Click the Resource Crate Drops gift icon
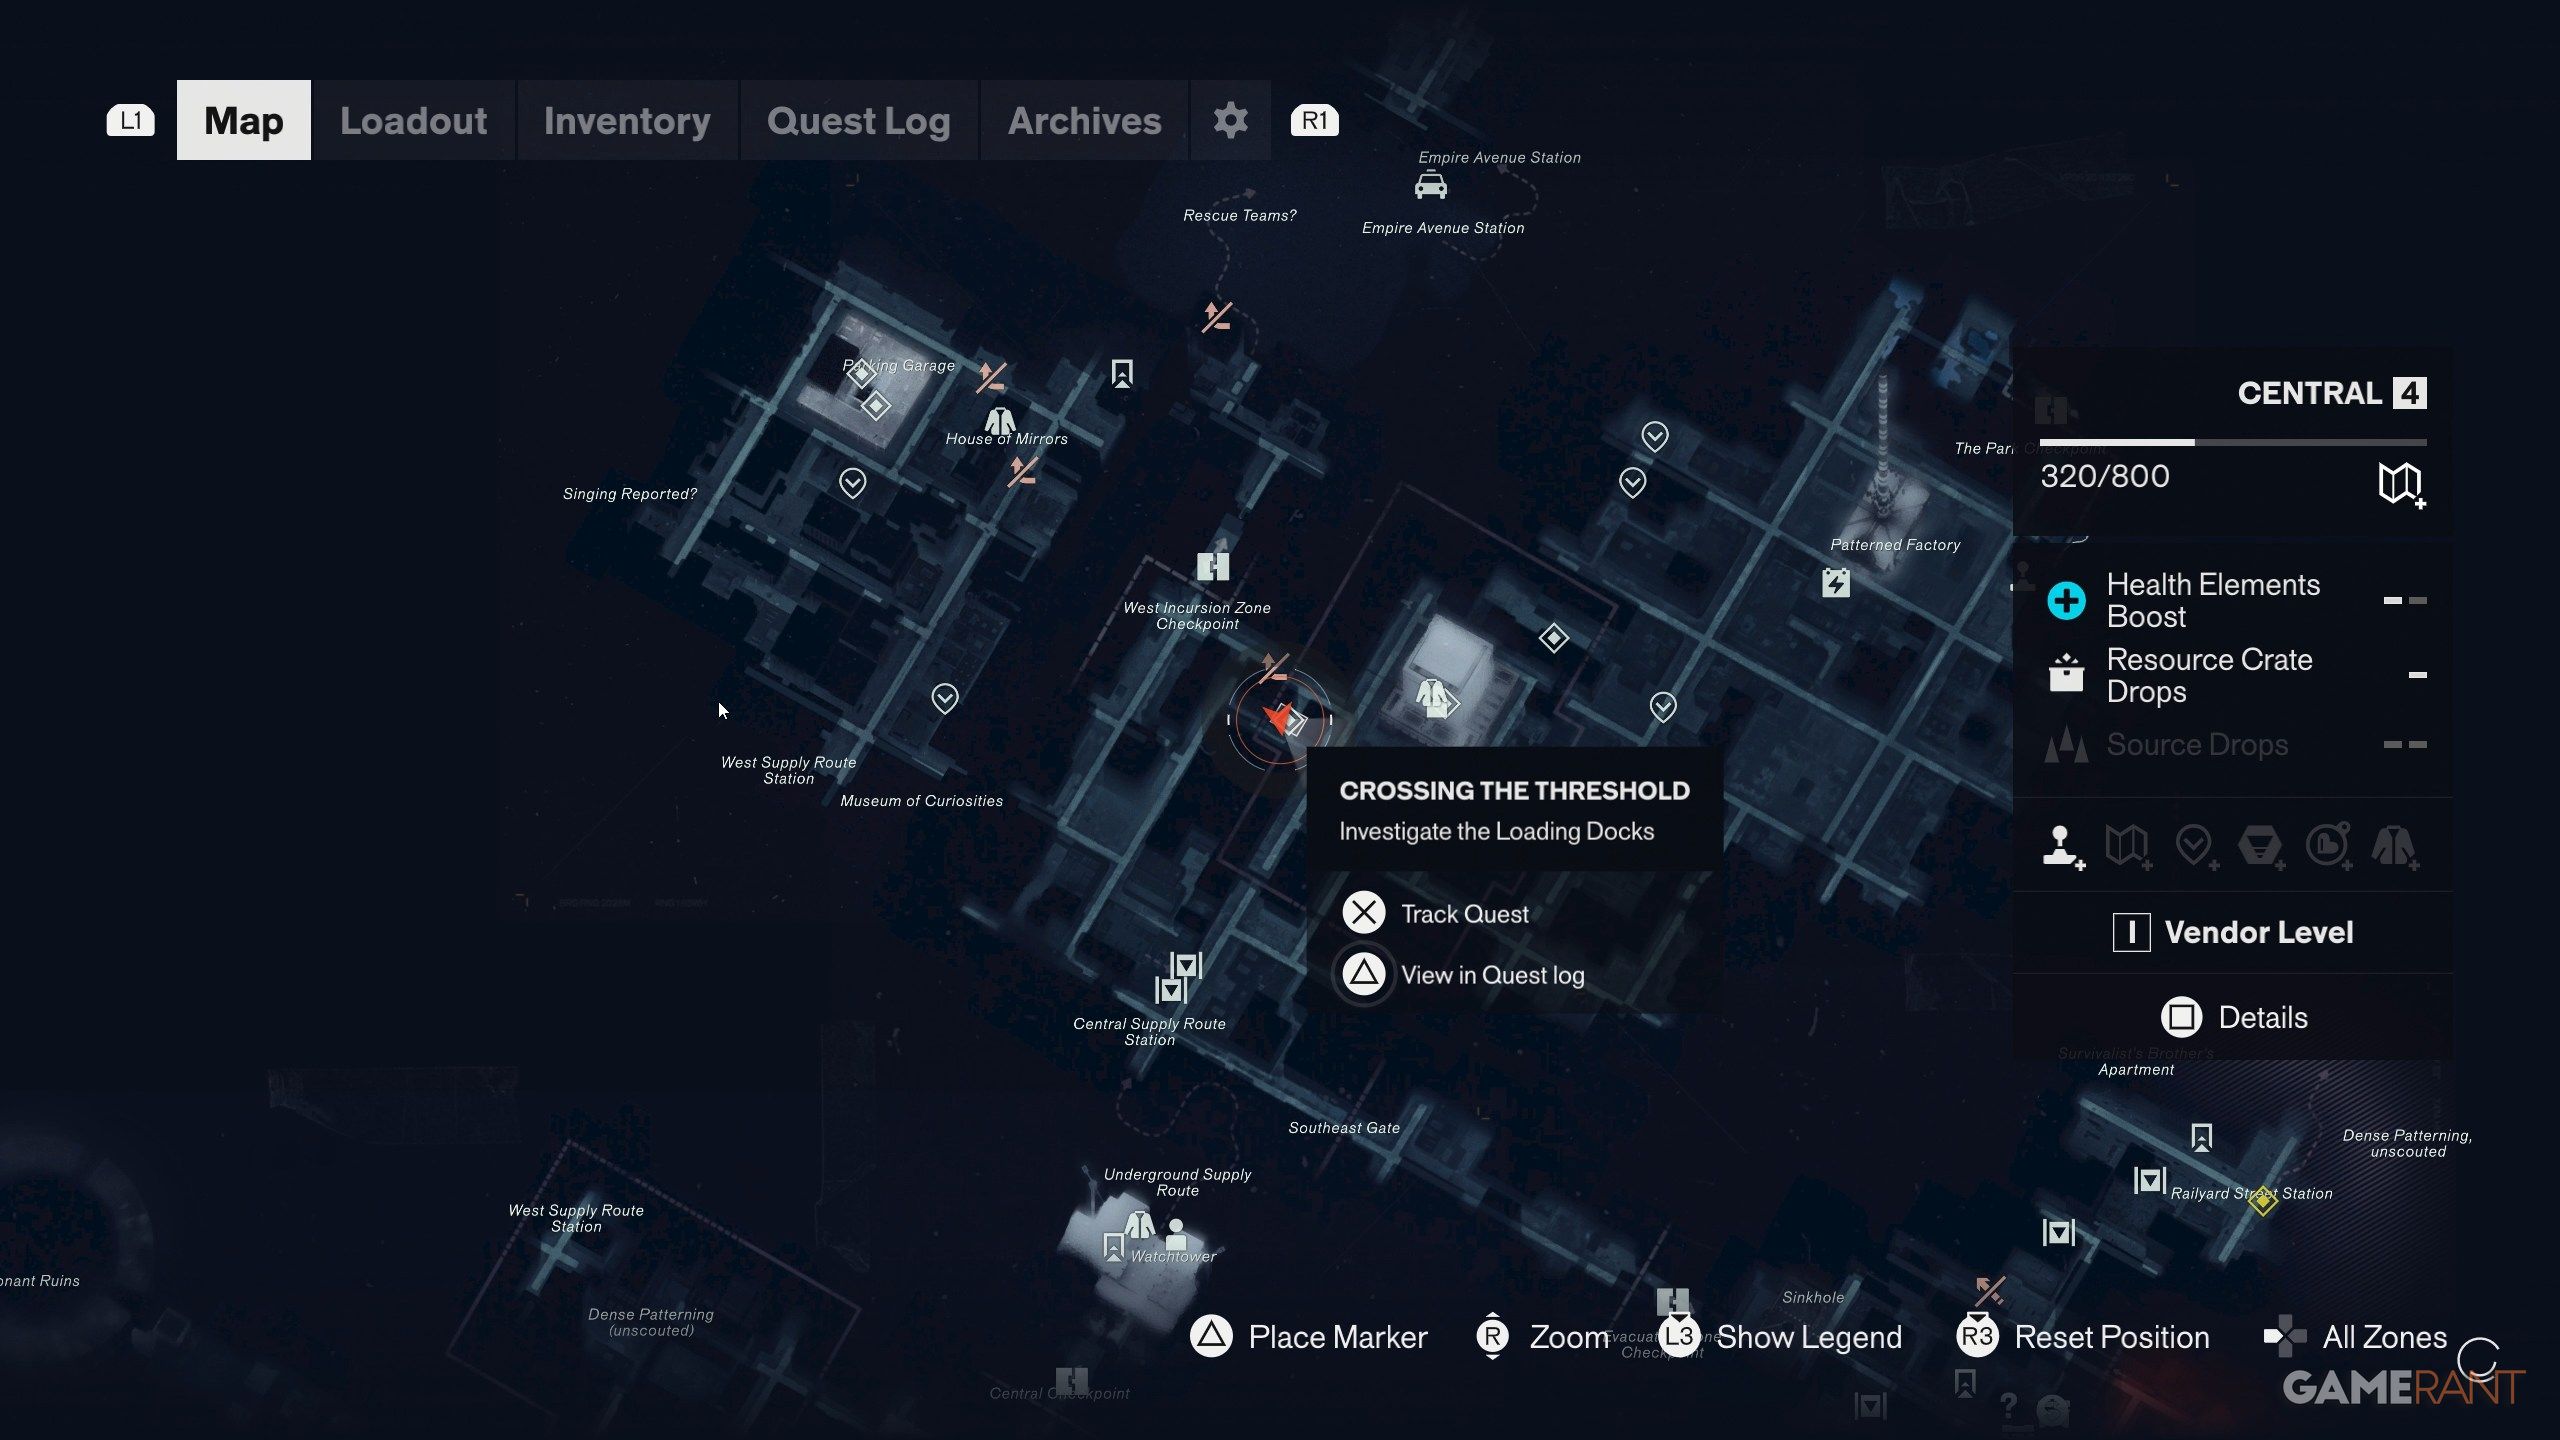The image size is (2560, 1440). (2066, 674)
